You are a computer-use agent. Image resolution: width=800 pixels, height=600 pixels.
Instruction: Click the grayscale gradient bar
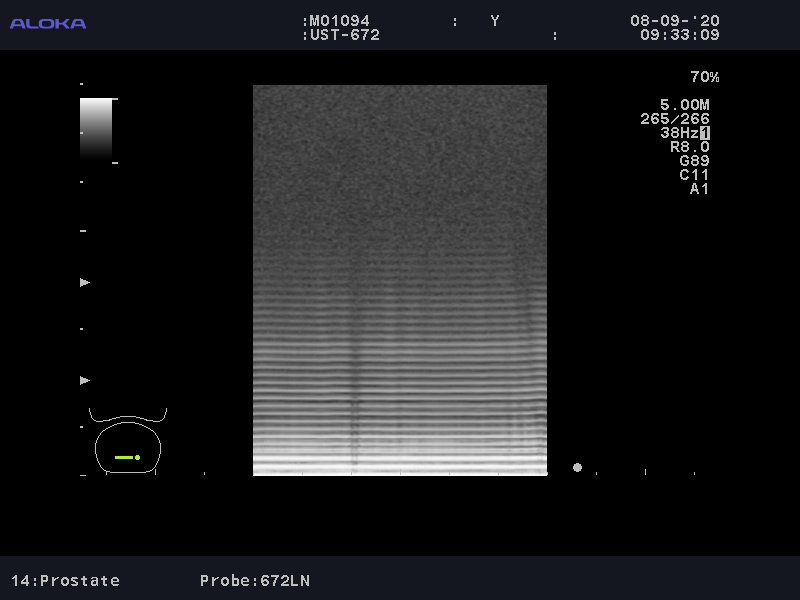click(96, 128)
